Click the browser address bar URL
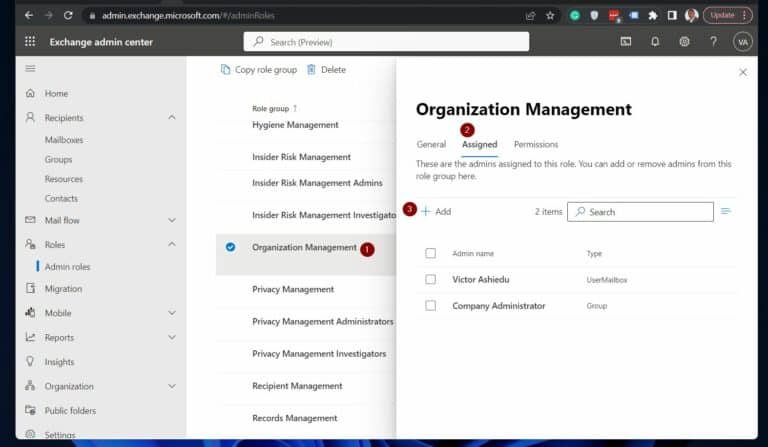This screenshot has height=447, width=768. (188, 16)
